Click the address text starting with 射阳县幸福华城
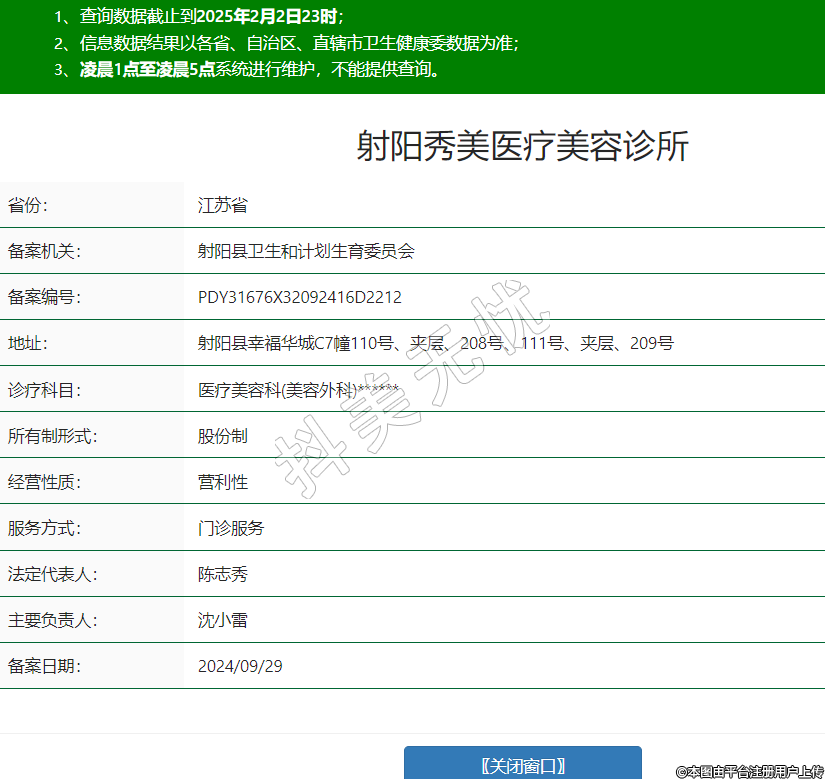This screenshot has height=779, width=825. pos(435,344)
